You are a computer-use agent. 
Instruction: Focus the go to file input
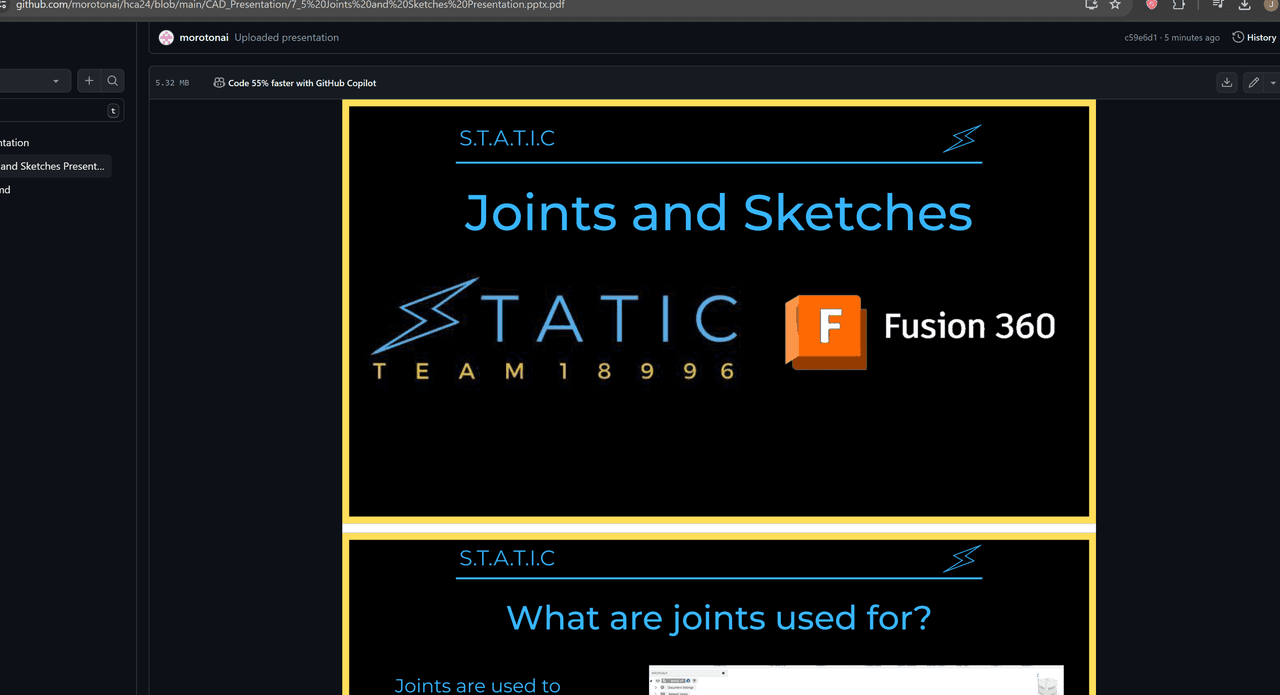click(50, 111)
